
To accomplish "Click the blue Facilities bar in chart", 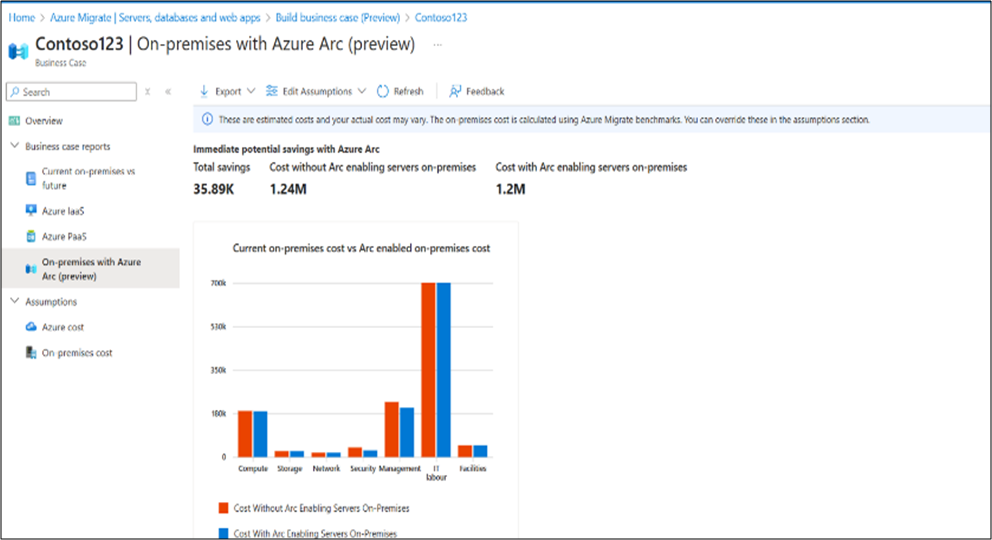I will (480, 451).
